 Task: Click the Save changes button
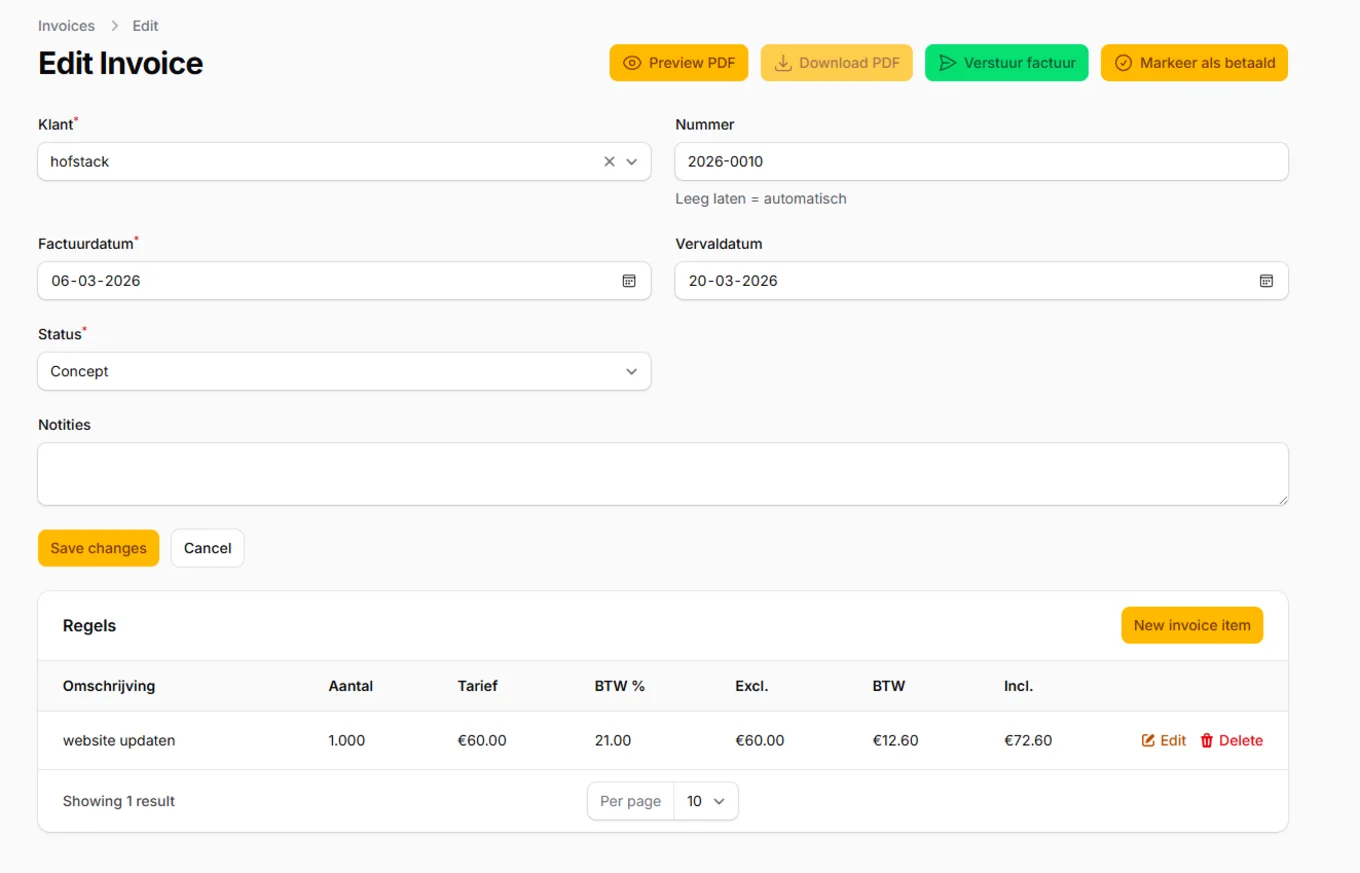98,547
